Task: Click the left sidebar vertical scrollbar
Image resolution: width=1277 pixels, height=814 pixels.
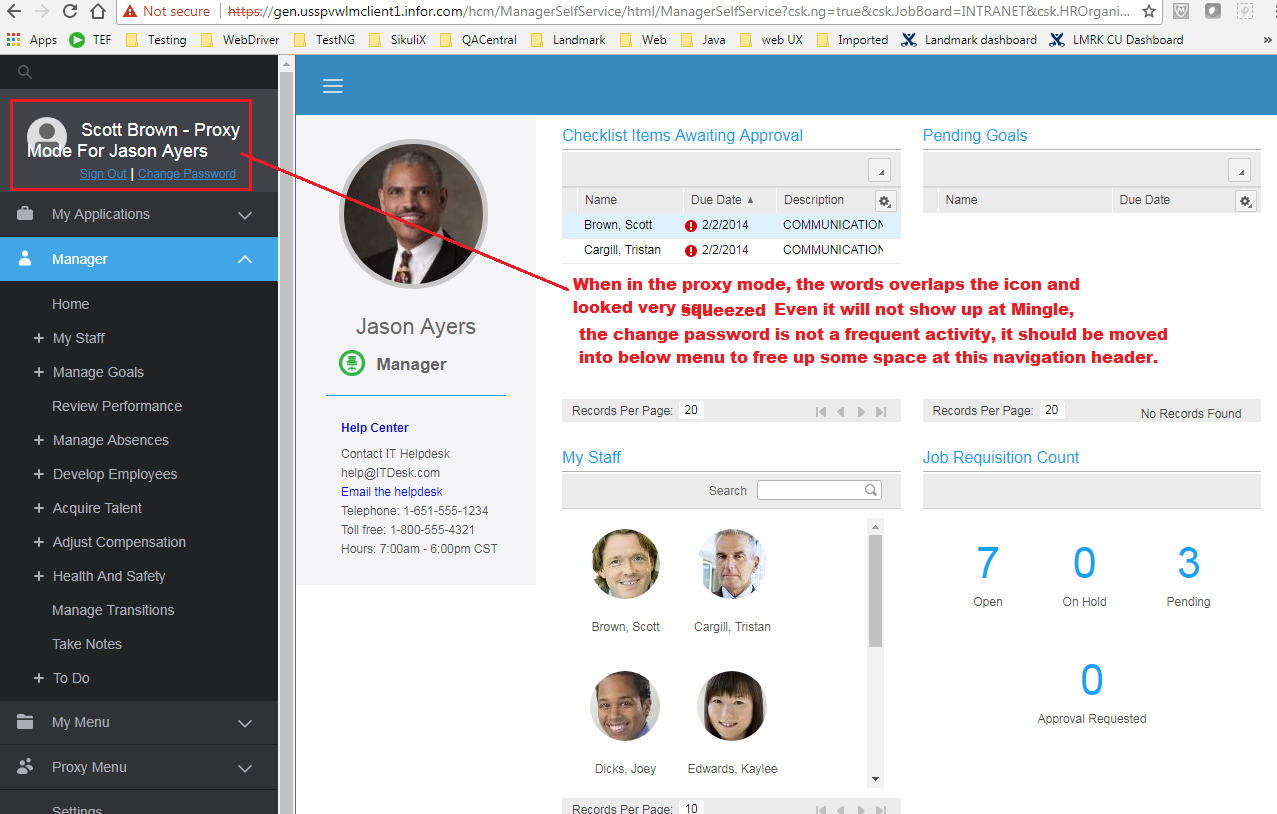Action: pos(287,435)
